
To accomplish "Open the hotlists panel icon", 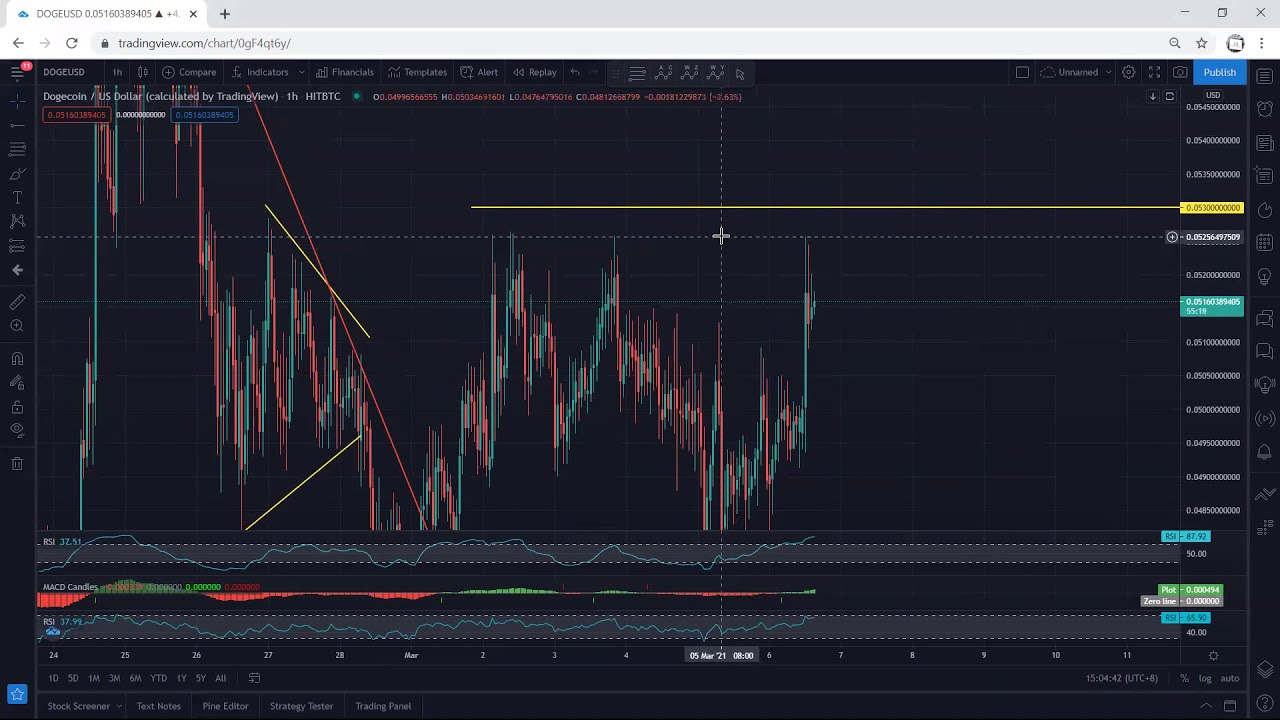I will (x=1265, y=210).
